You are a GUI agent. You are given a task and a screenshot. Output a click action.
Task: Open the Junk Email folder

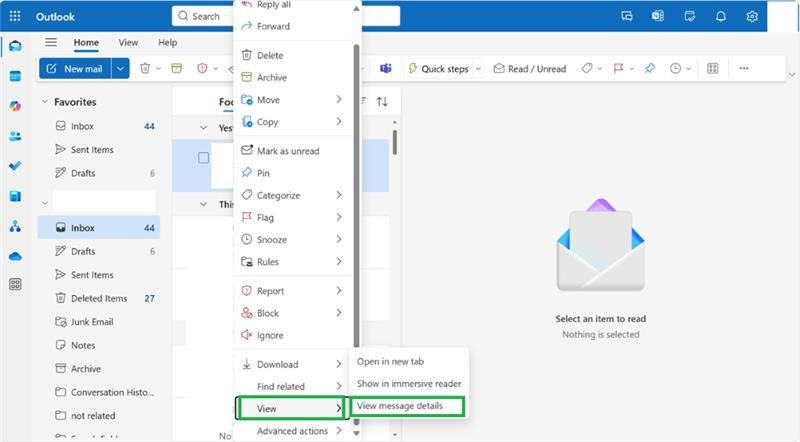point(98,322)
